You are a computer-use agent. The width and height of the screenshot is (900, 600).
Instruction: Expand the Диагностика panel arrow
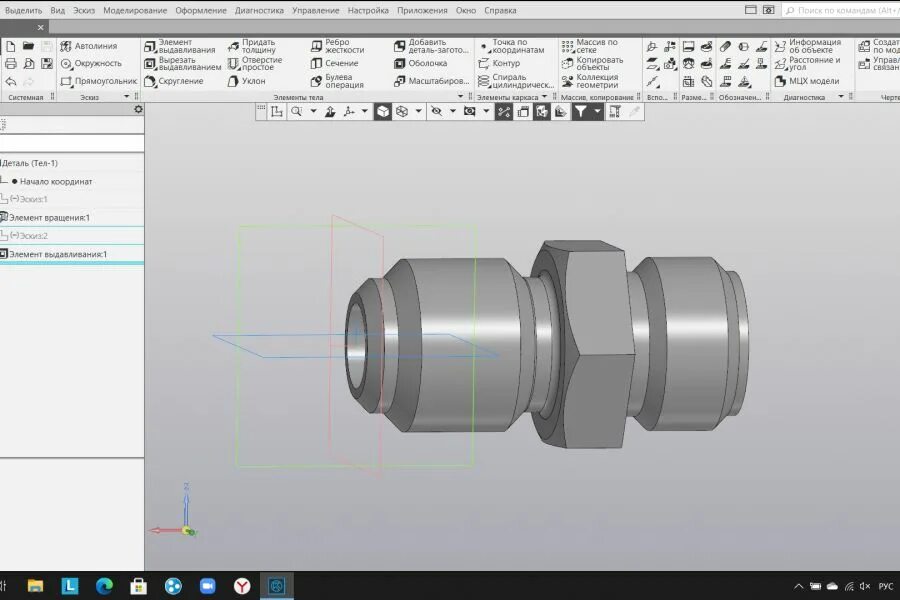point(841,96)
